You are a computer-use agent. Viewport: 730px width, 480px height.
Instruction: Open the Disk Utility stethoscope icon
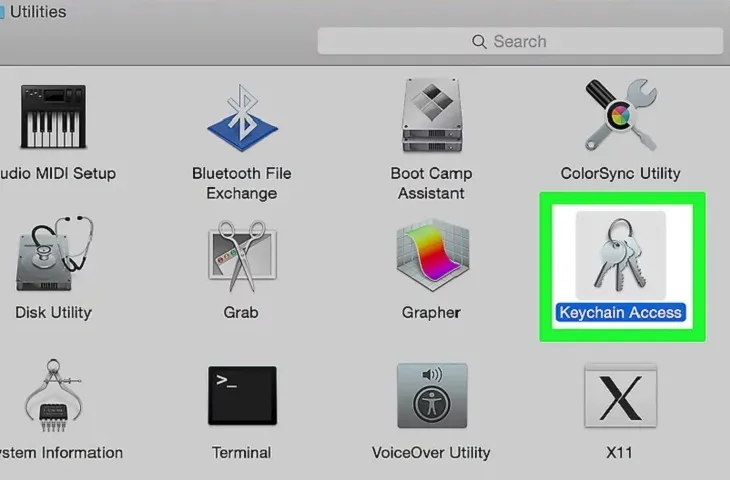tap(57, 256)
